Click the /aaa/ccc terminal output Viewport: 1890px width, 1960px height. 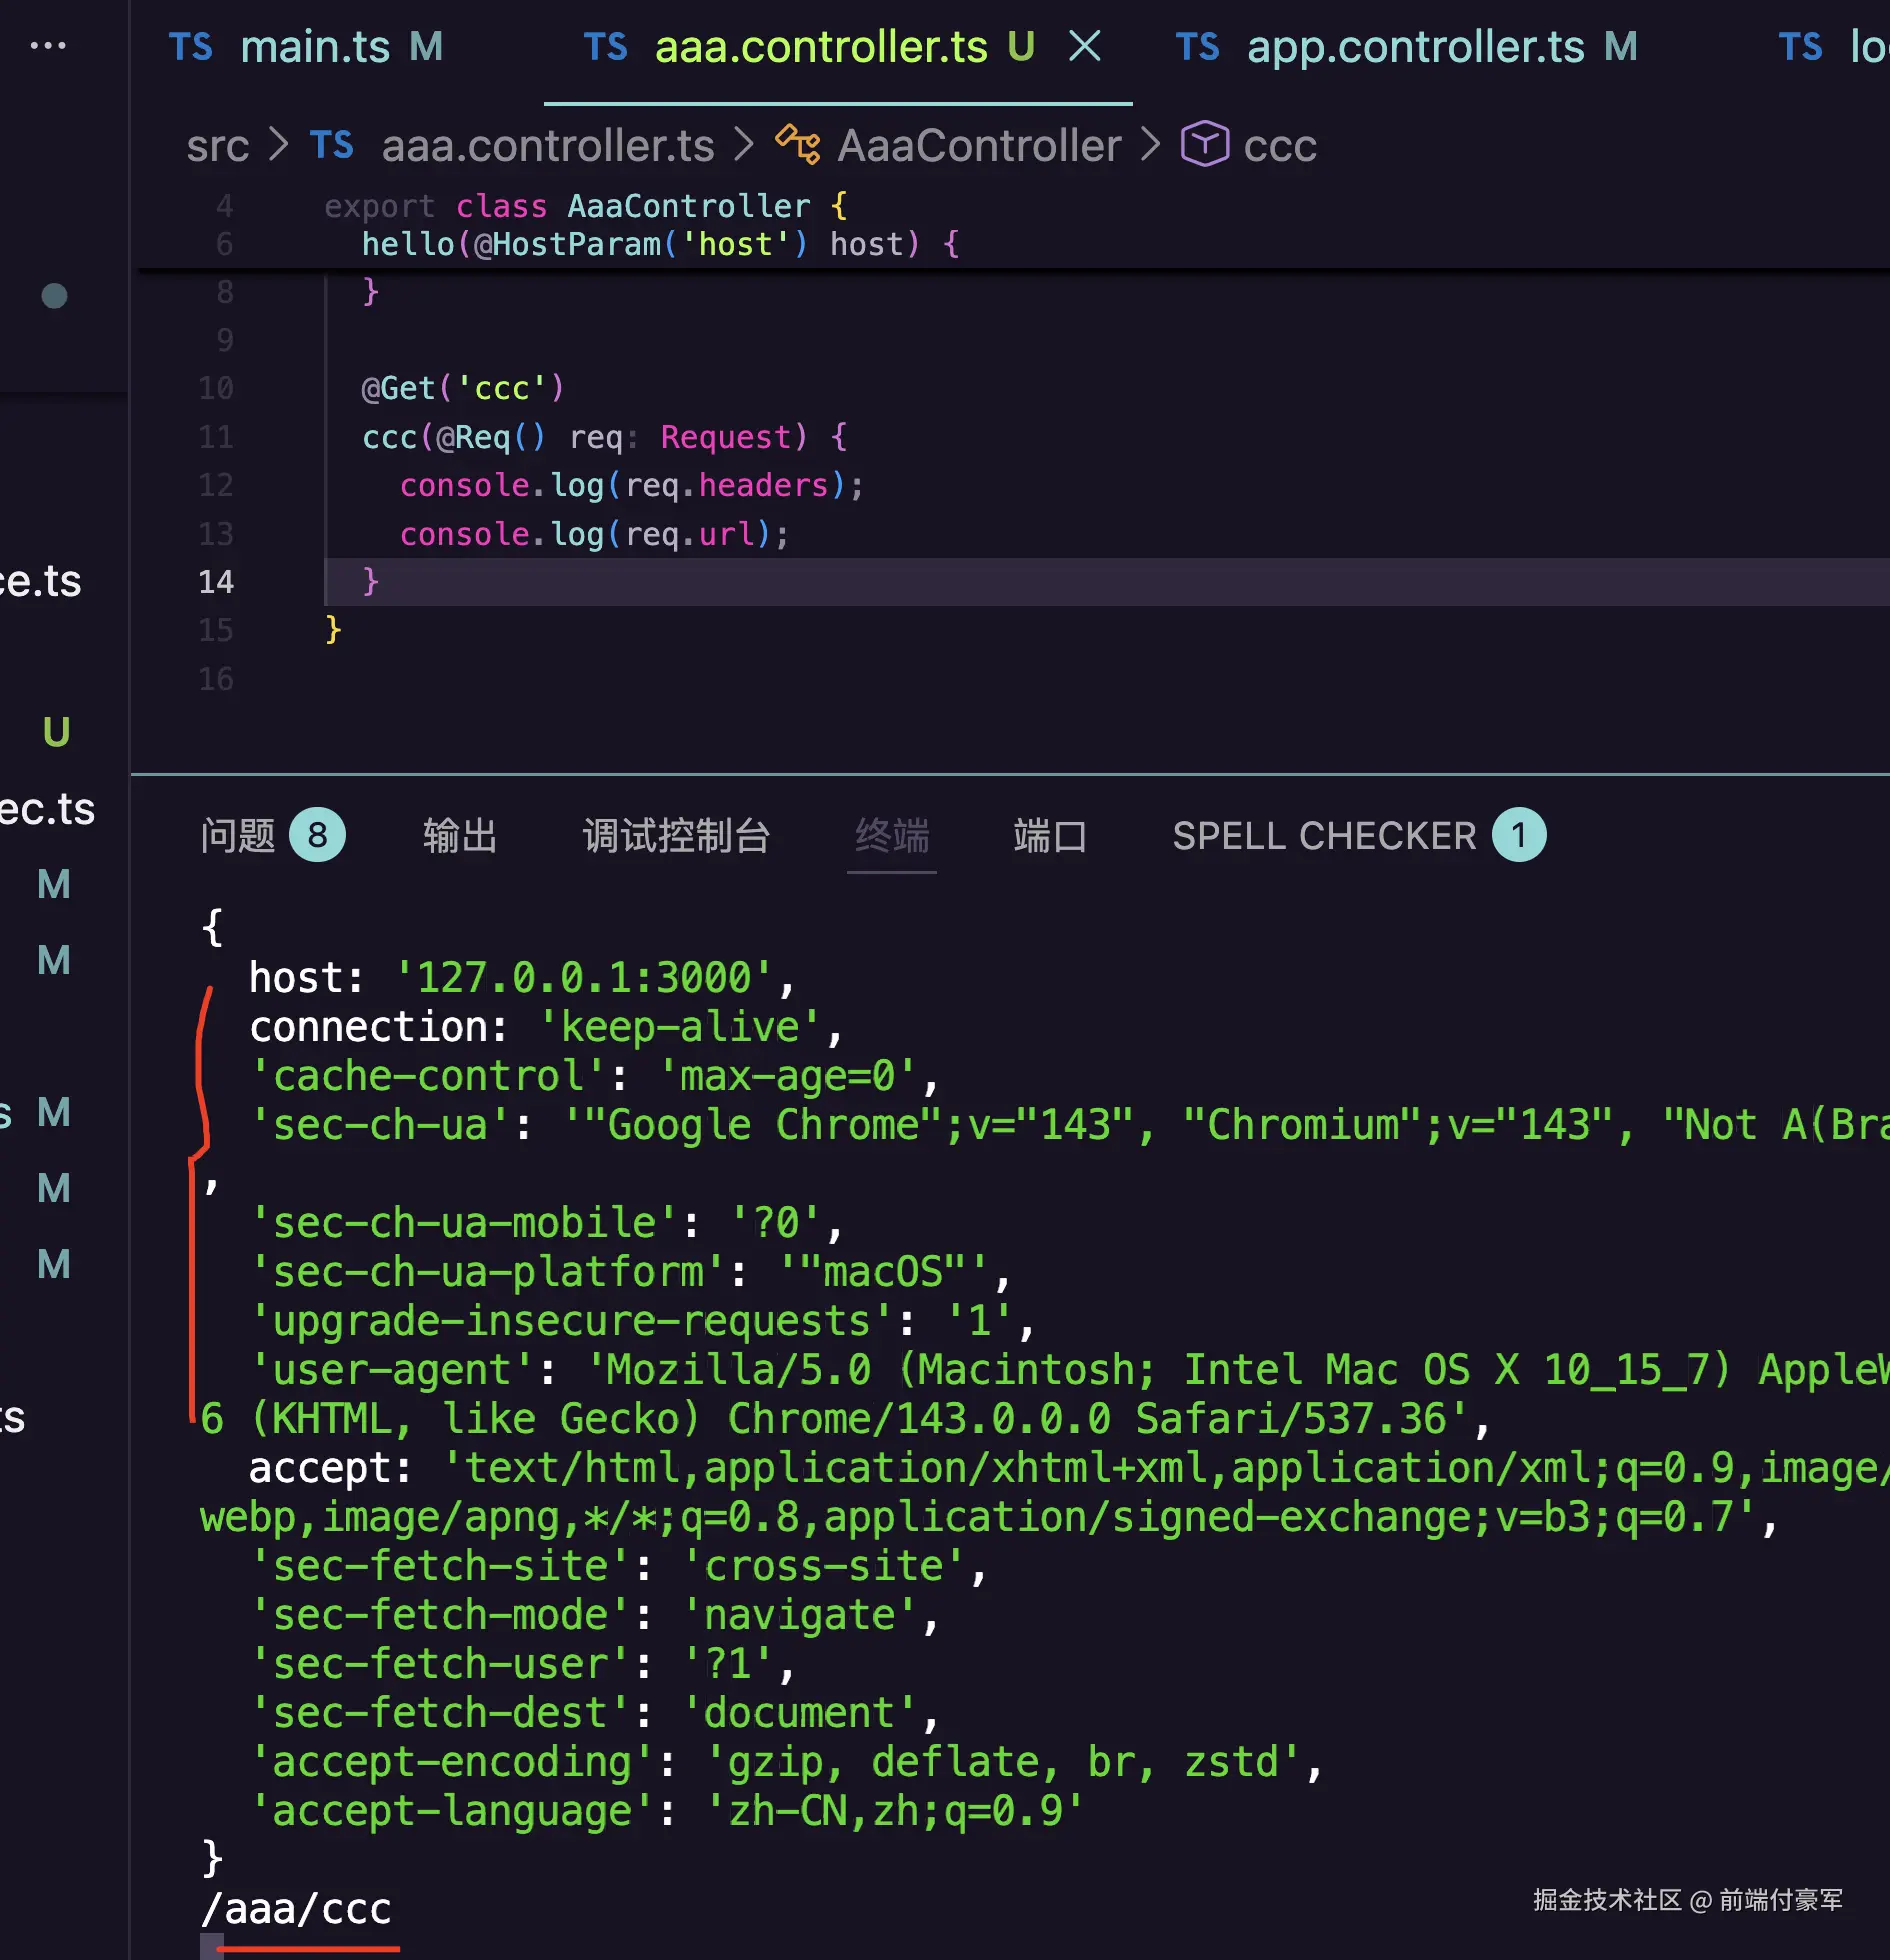(x=296, y=1908)
